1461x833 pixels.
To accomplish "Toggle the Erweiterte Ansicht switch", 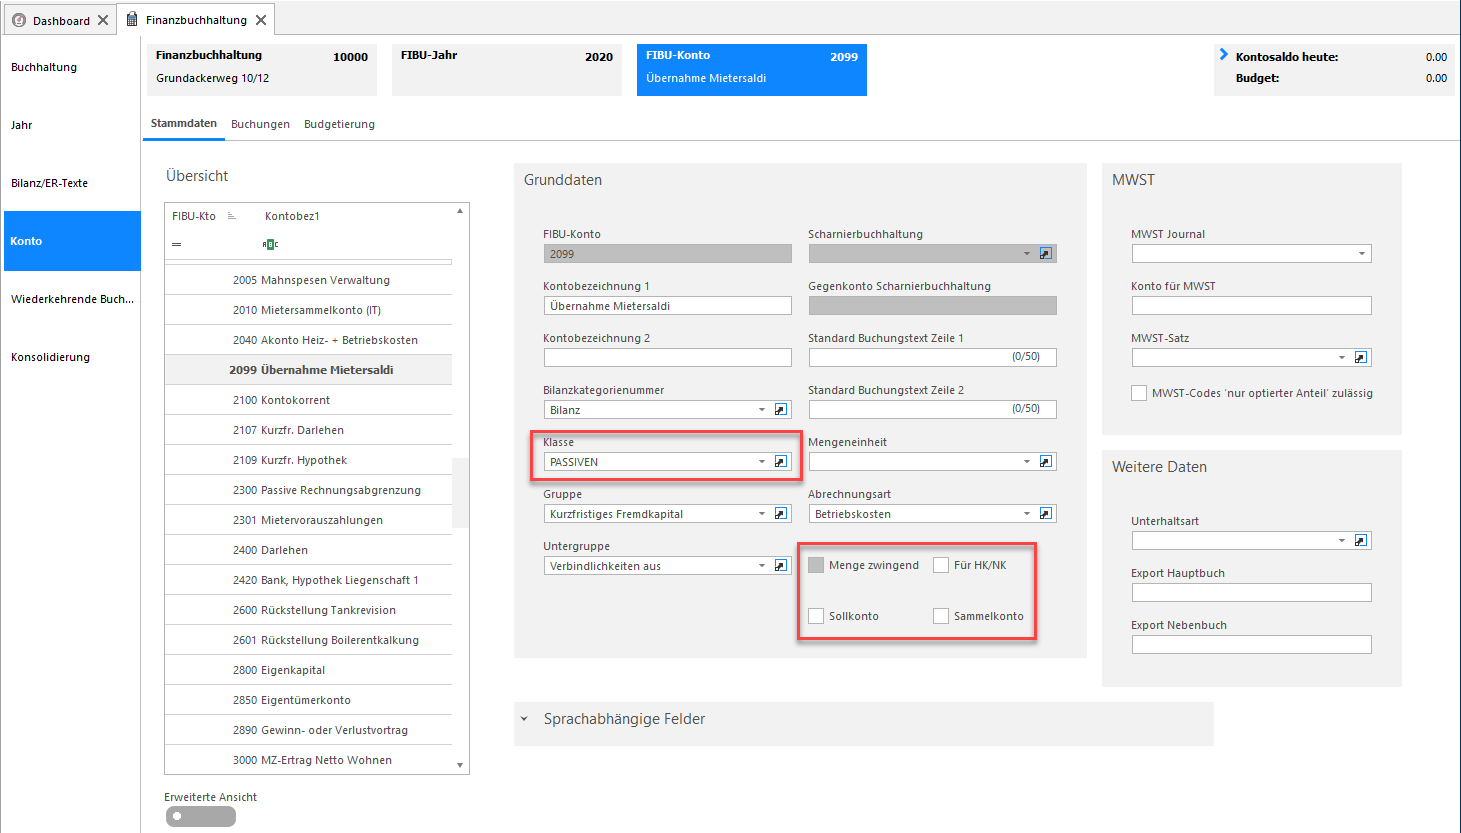I will click(200, 816).
